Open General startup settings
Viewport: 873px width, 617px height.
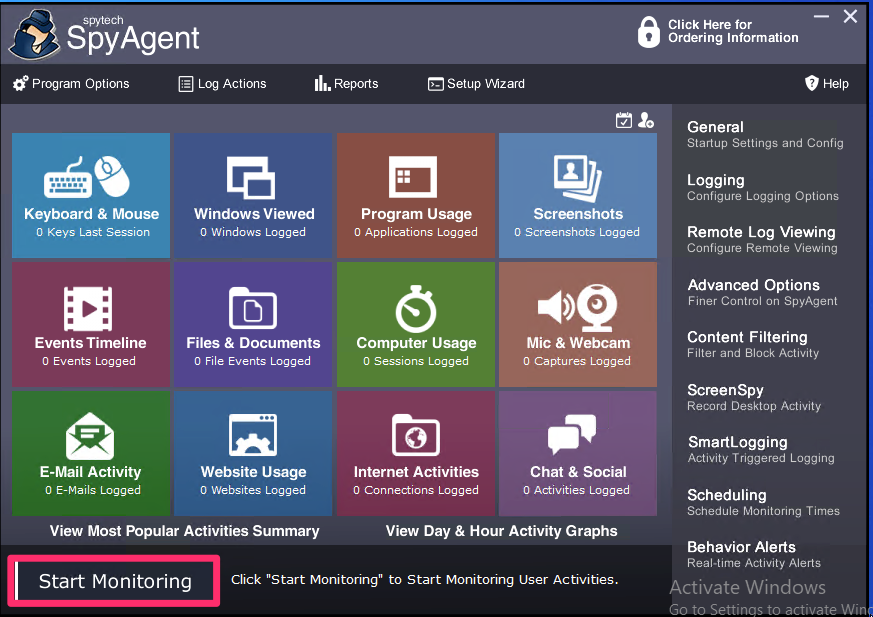coord(765,134)
